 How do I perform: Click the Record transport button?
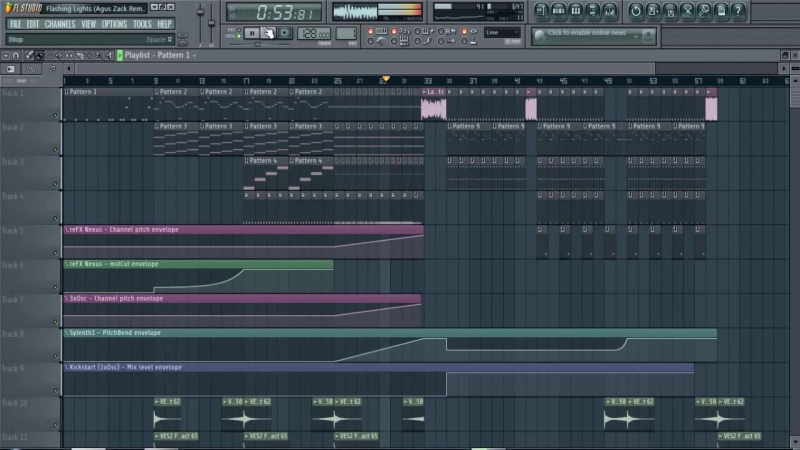(285, 34)
